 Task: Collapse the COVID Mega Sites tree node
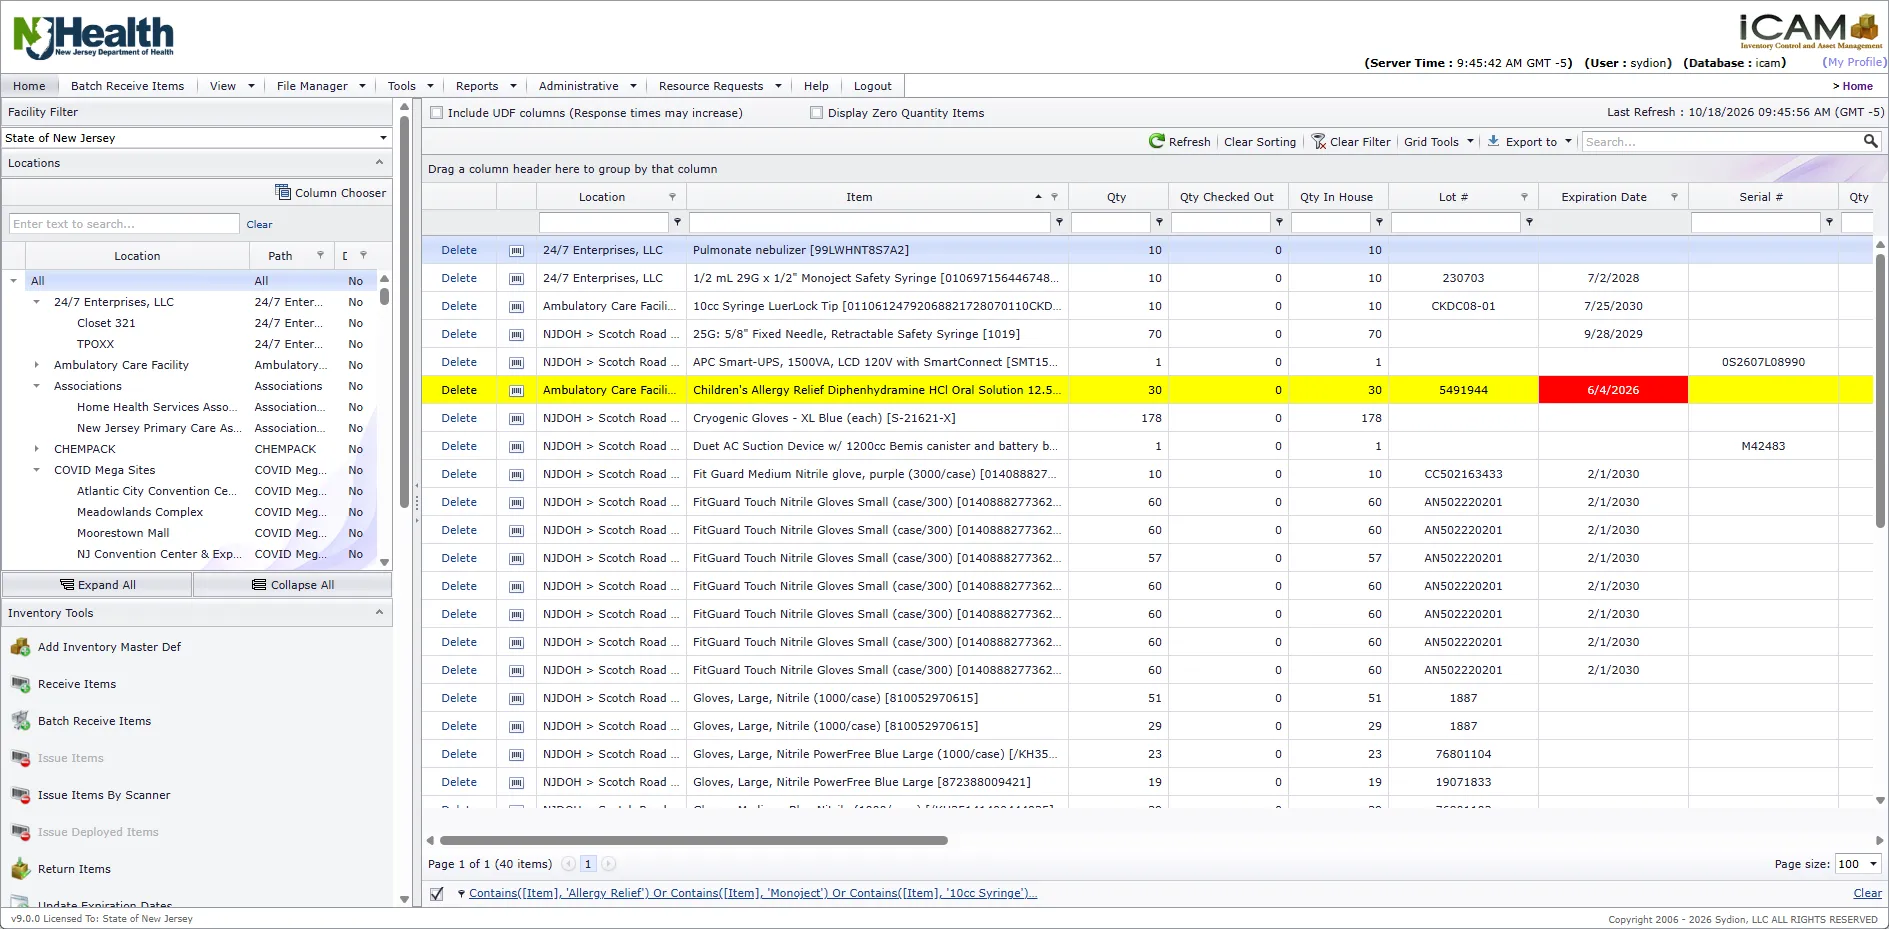click(37, 470)
